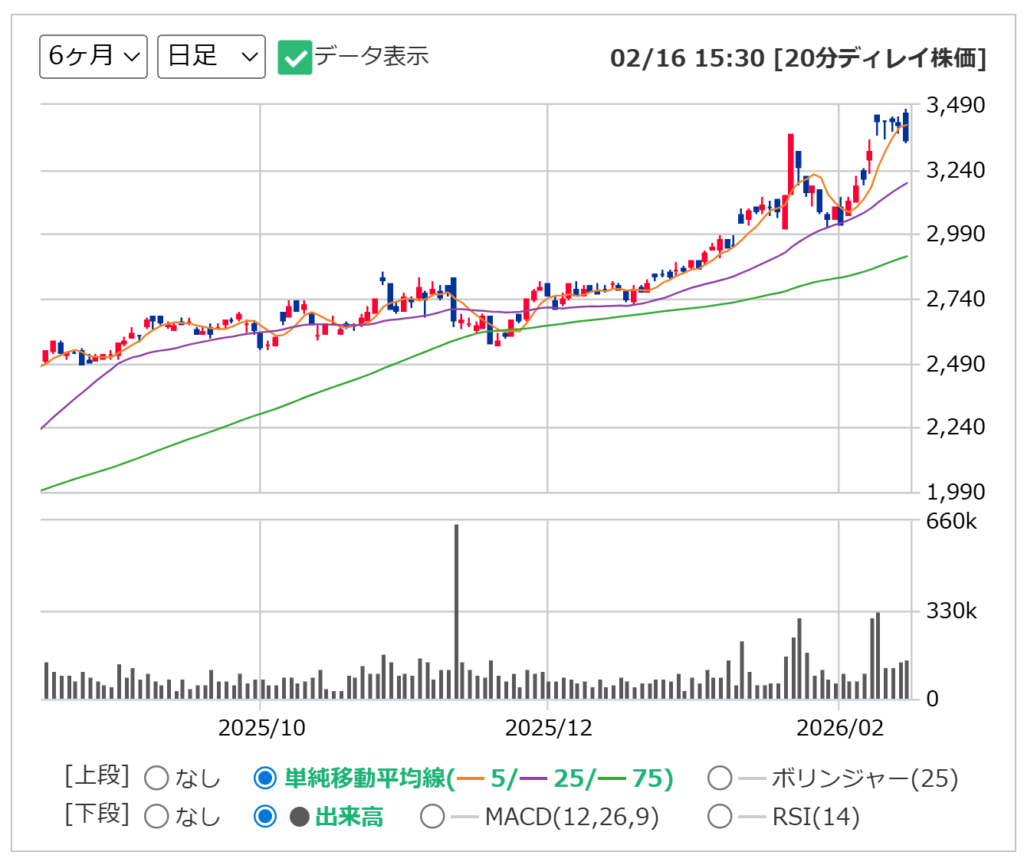The width and height of the screenshot is (1024, 865).
Task: Switch lower pane to MACD(12,26,9)
Action: pyautogui.click(x=434, y=817)
